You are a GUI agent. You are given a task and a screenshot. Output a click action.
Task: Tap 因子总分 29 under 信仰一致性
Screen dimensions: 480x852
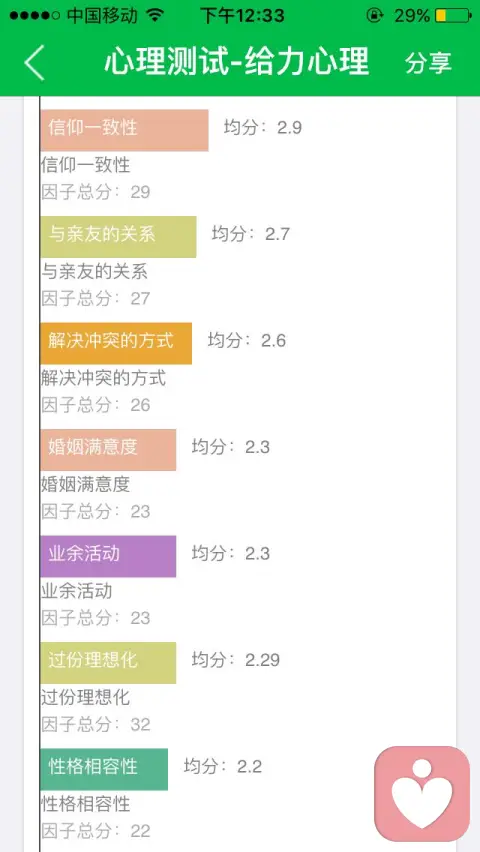pyautogui.click(x=96, y=192)
